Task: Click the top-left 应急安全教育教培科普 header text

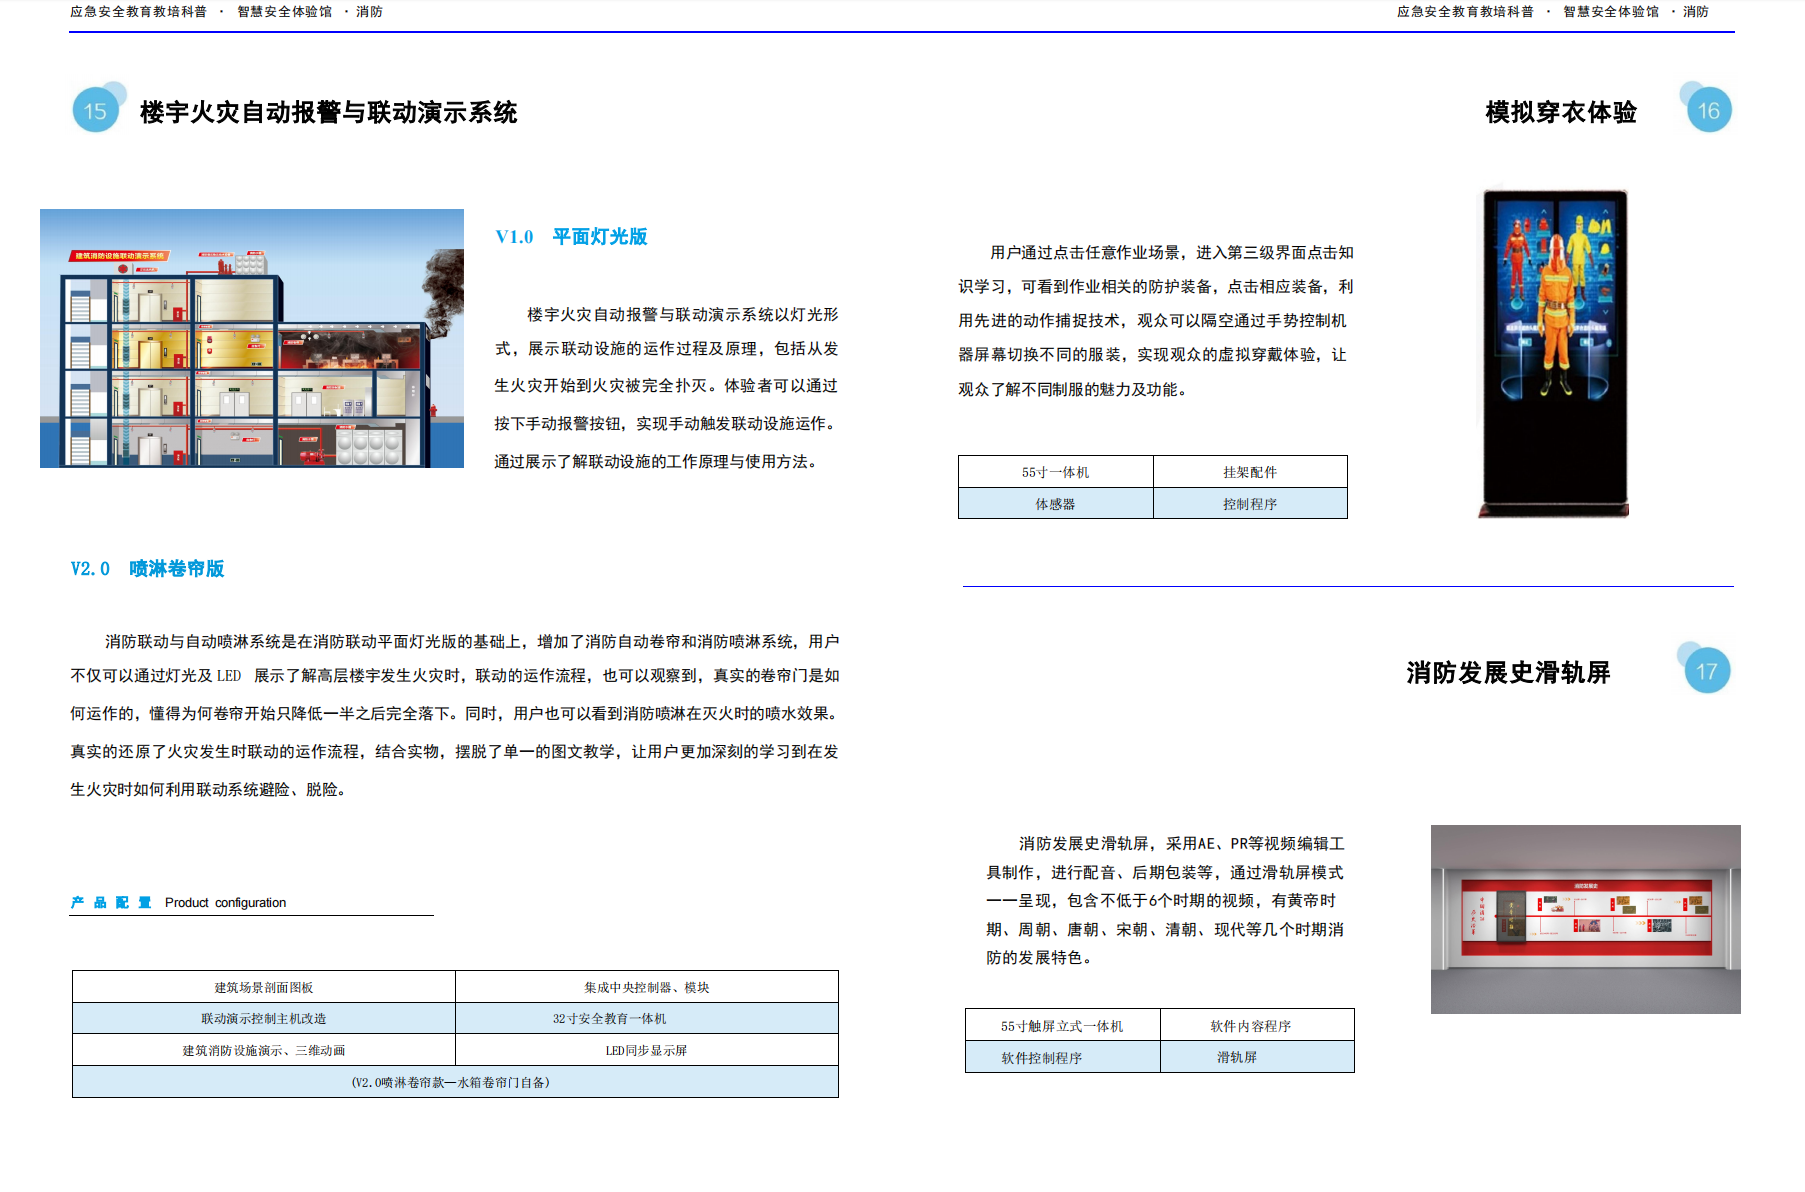Action: pos(138,12)
